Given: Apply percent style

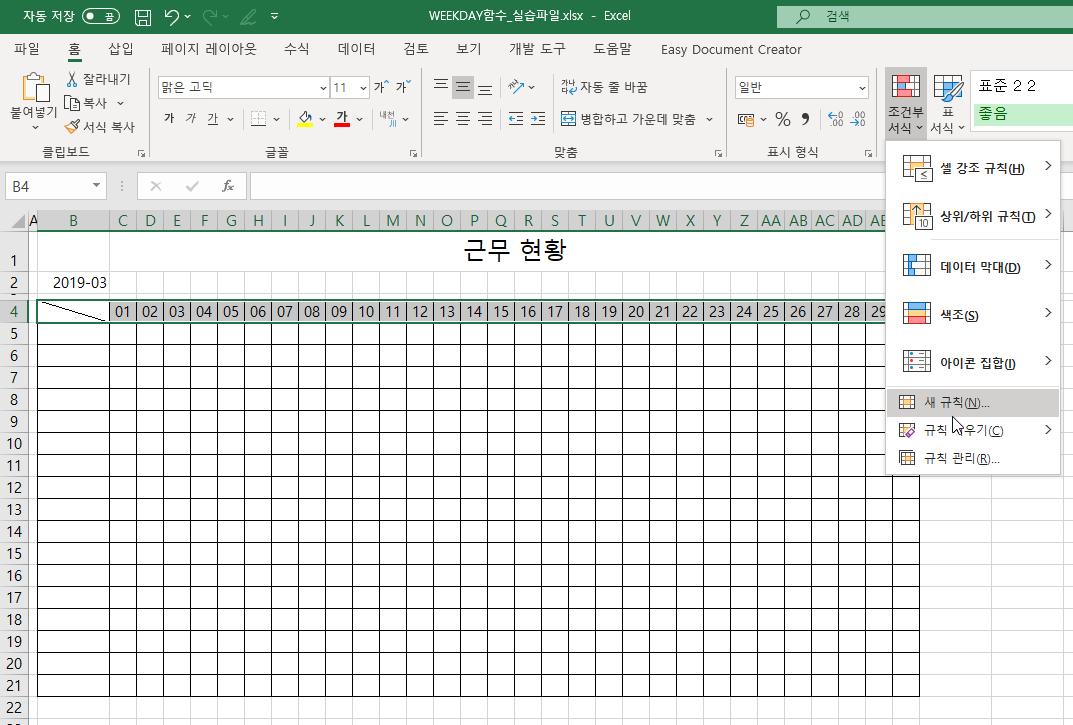Looking at the screenshot, I should coord(783,119).
